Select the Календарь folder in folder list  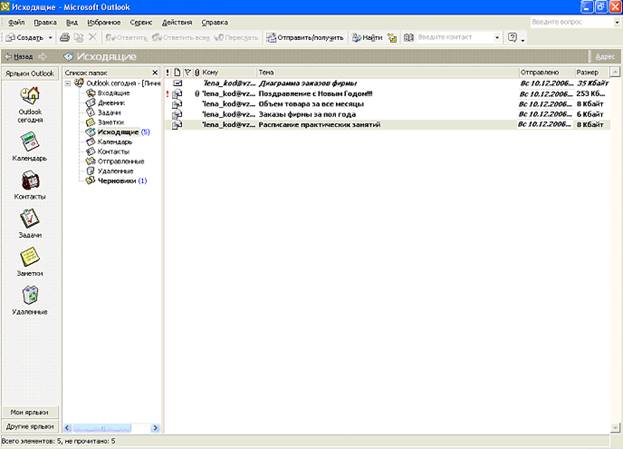point(114,142)
